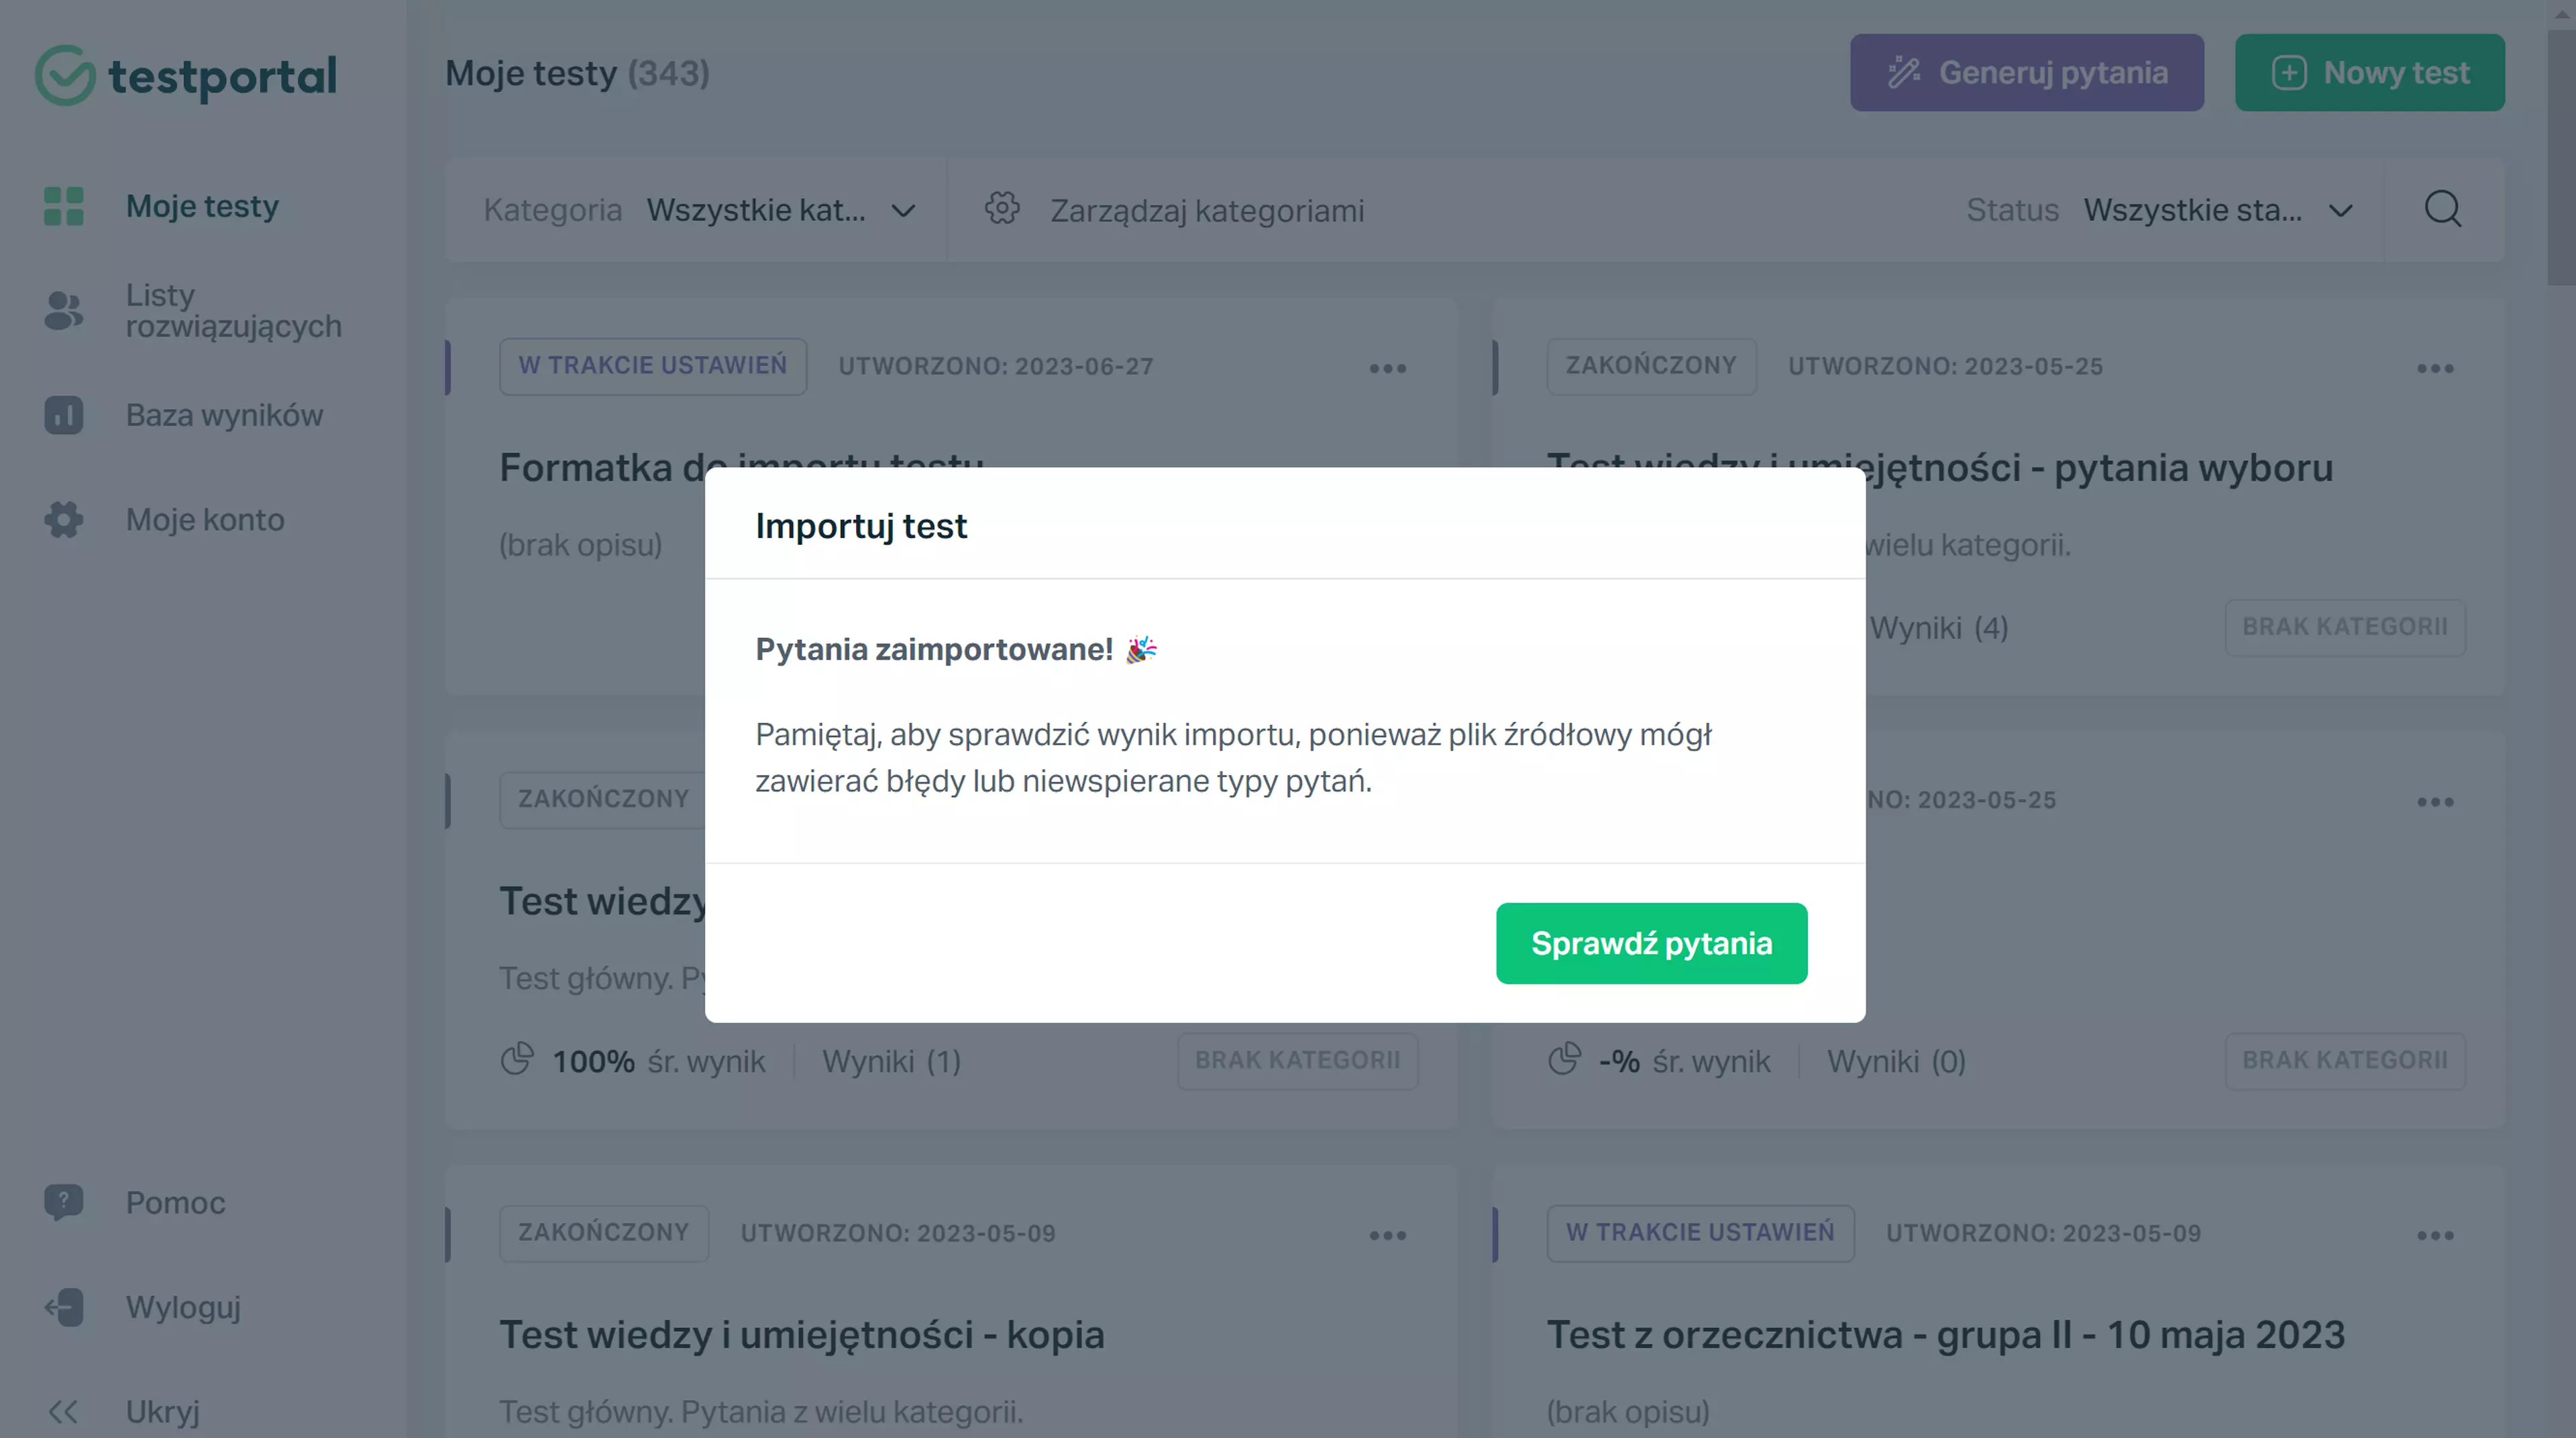The width and height of the screenshot is (2576, 1438).
Task: Click the Nowy test button
Action: coord(2370,72)
